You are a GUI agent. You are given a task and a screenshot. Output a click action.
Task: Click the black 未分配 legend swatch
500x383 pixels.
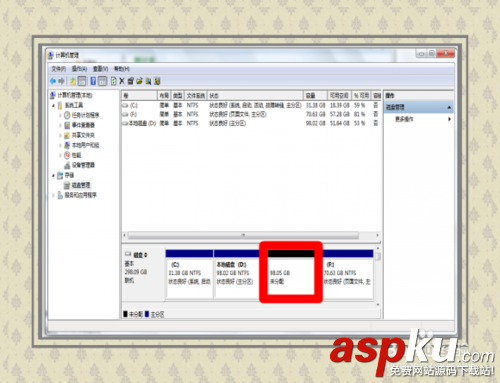125,314
